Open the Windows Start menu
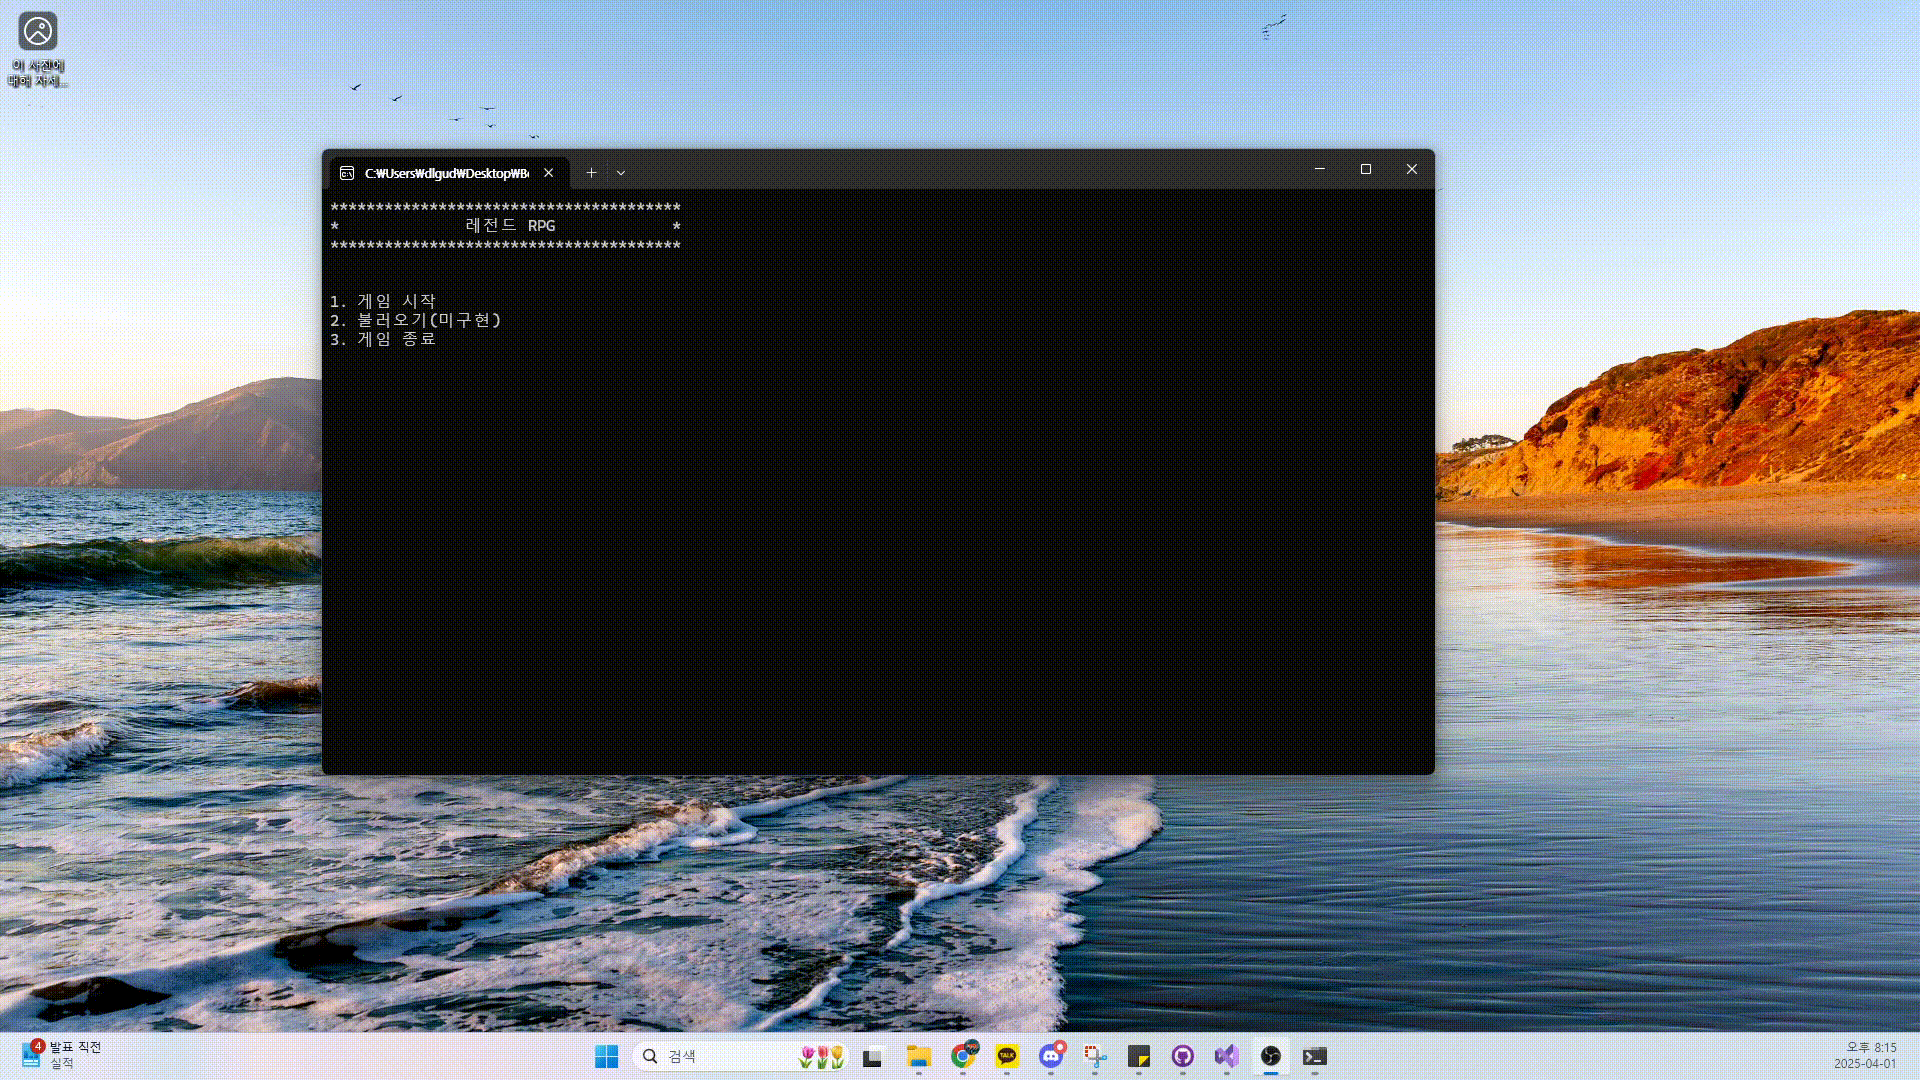 coord(606,1056)
